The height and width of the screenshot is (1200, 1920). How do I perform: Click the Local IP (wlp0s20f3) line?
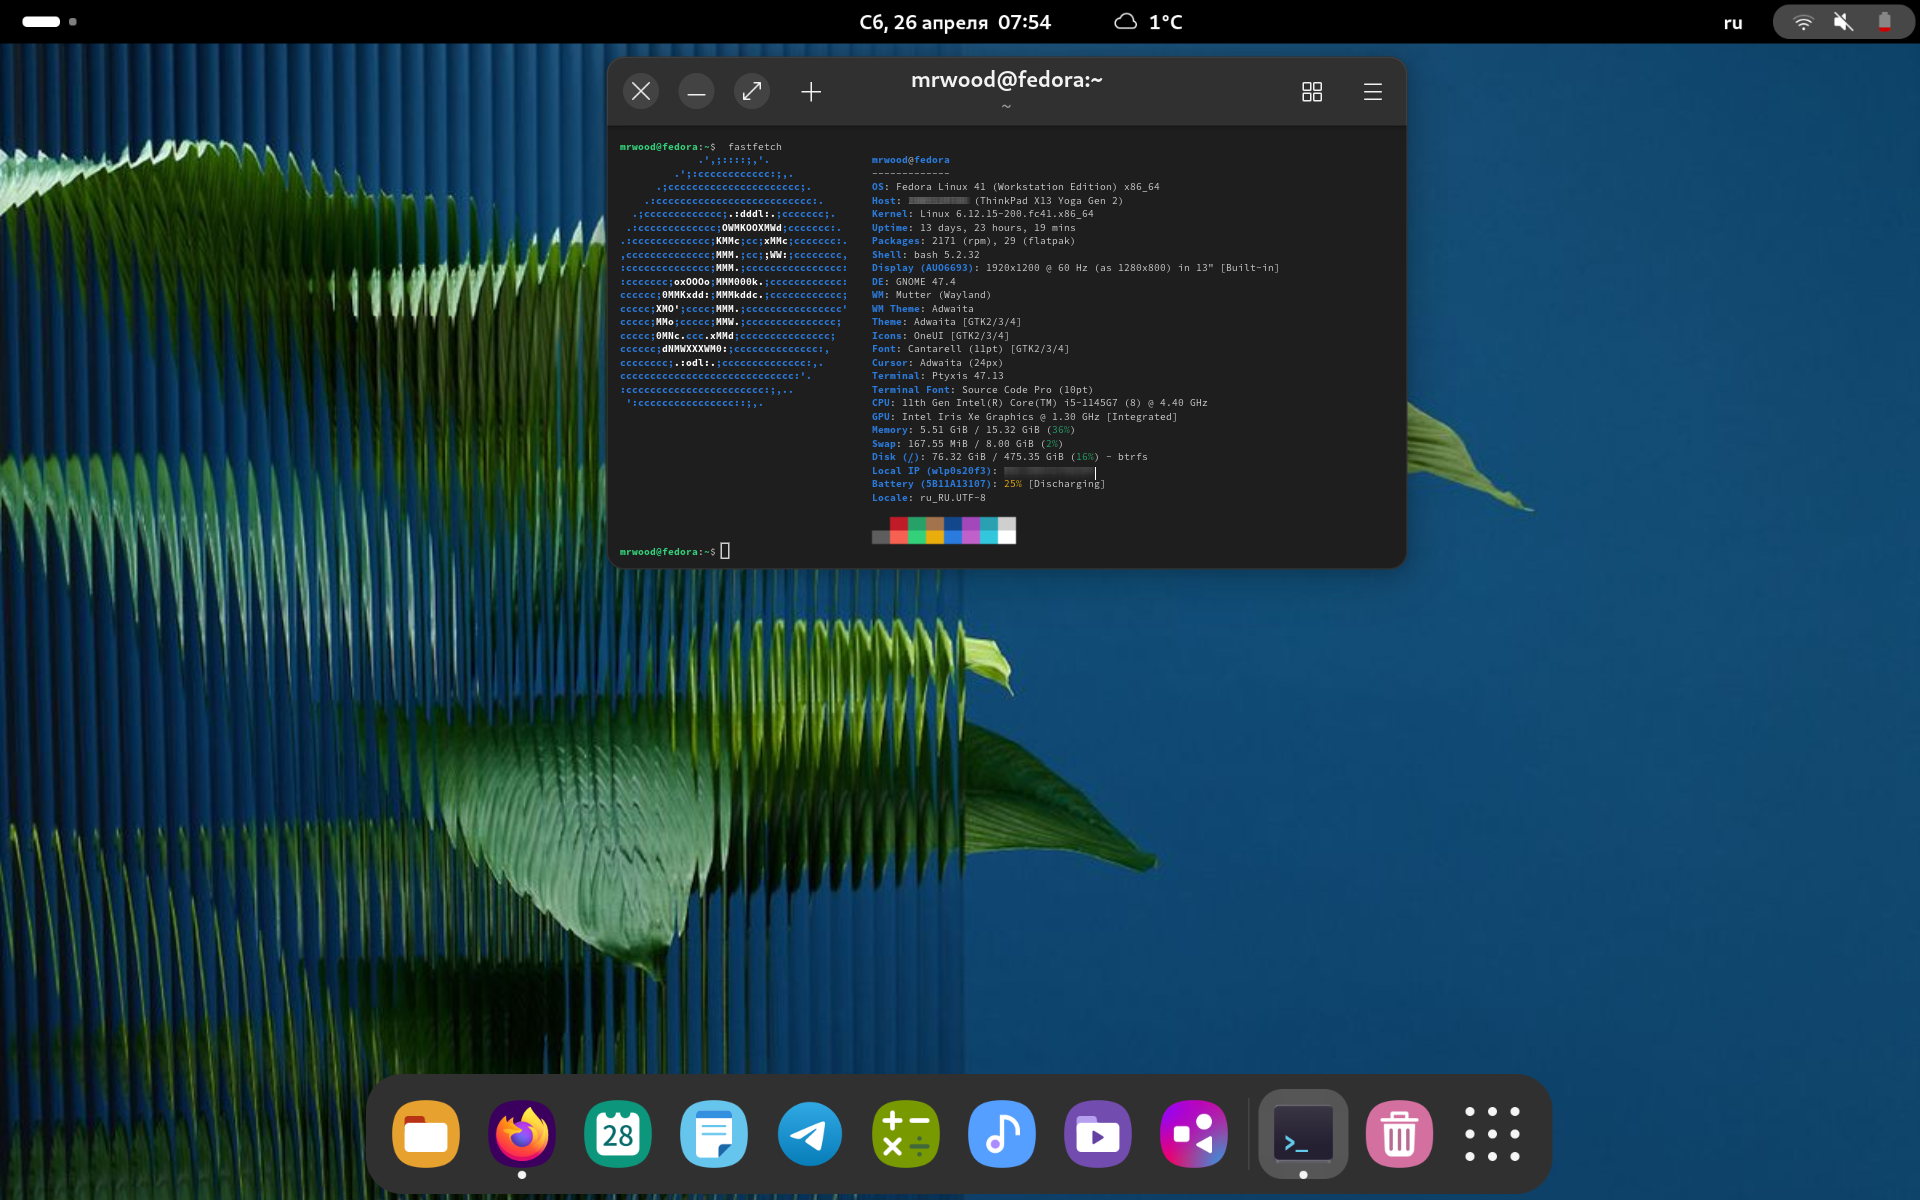984,471
